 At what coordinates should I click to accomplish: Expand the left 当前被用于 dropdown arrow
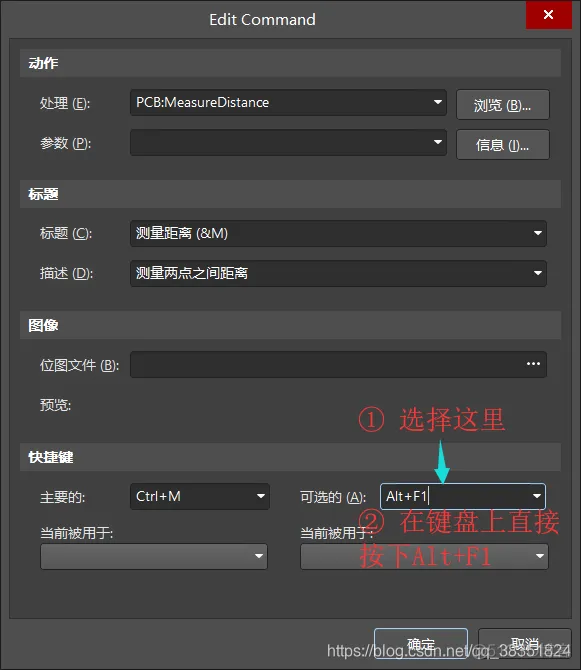tap(258, 556)
